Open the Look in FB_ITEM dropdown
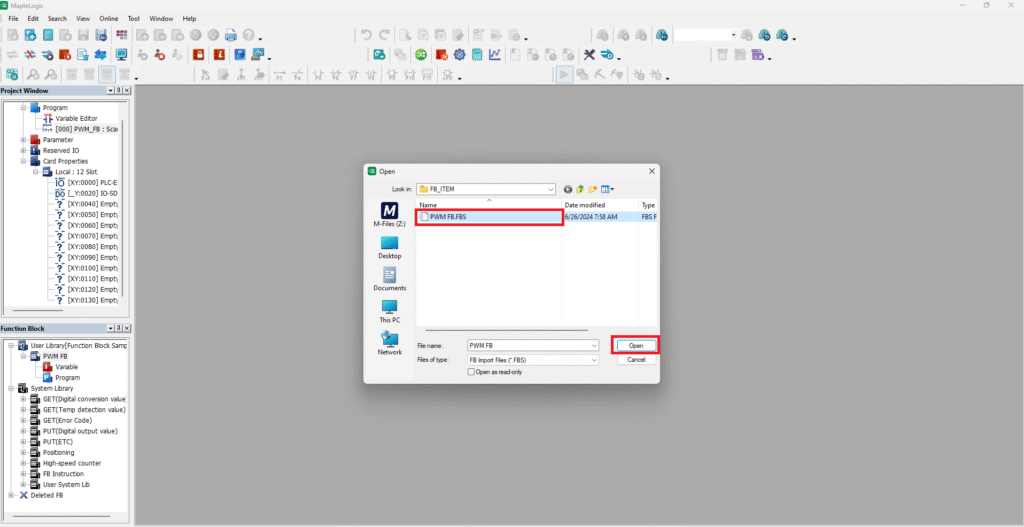 [x=550, y=189]
